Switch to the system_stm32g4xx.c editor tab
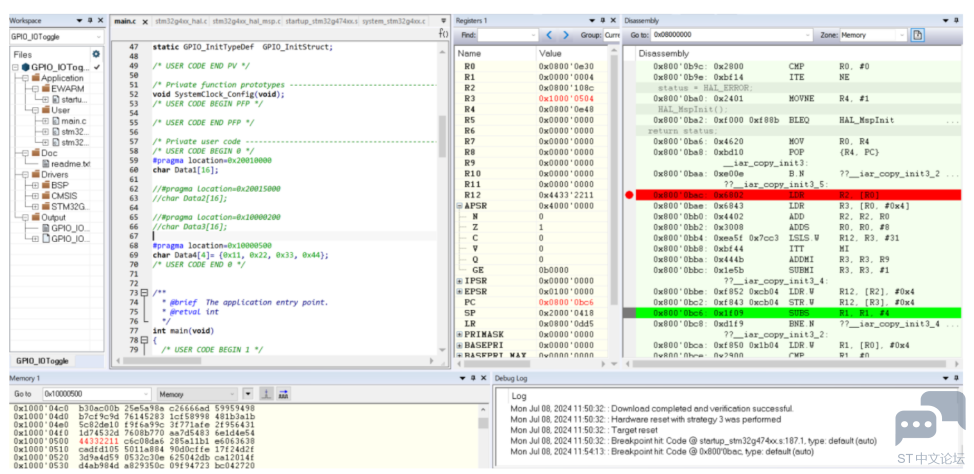 393,21
